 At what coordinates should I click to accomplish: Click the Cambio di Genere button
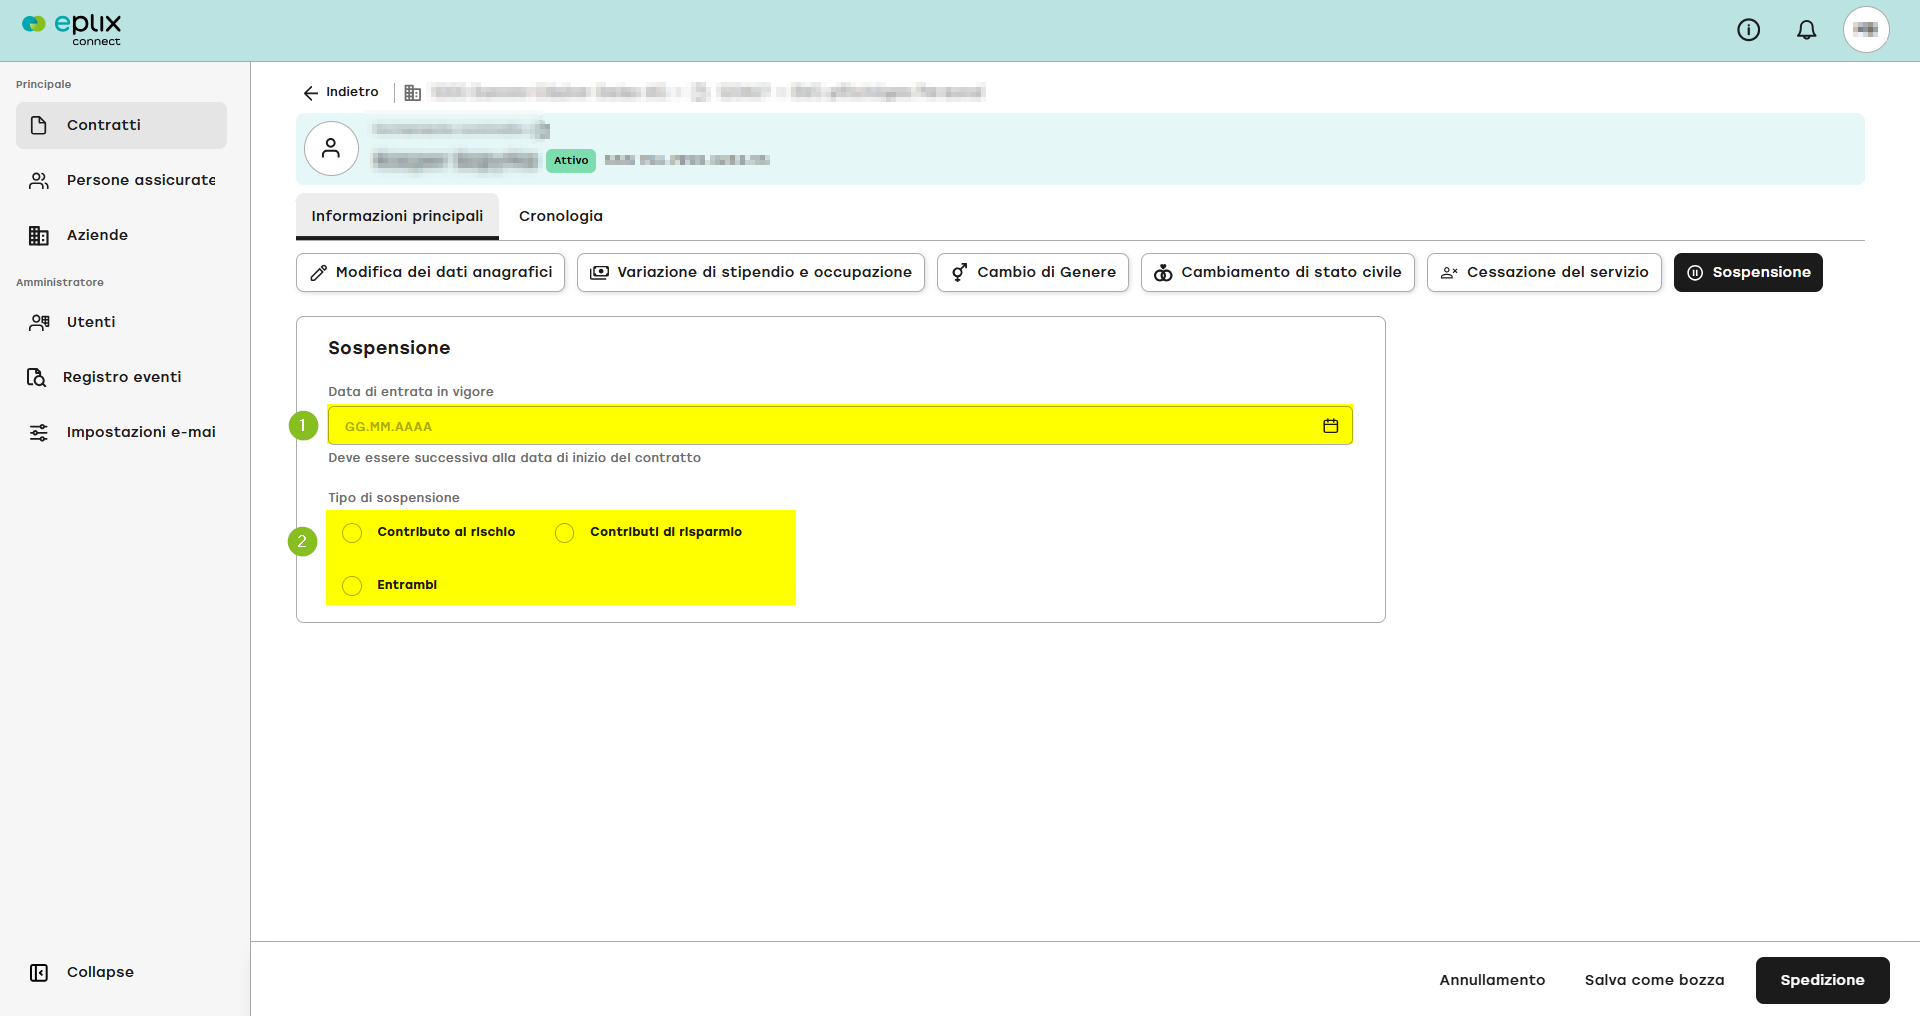1033,273
